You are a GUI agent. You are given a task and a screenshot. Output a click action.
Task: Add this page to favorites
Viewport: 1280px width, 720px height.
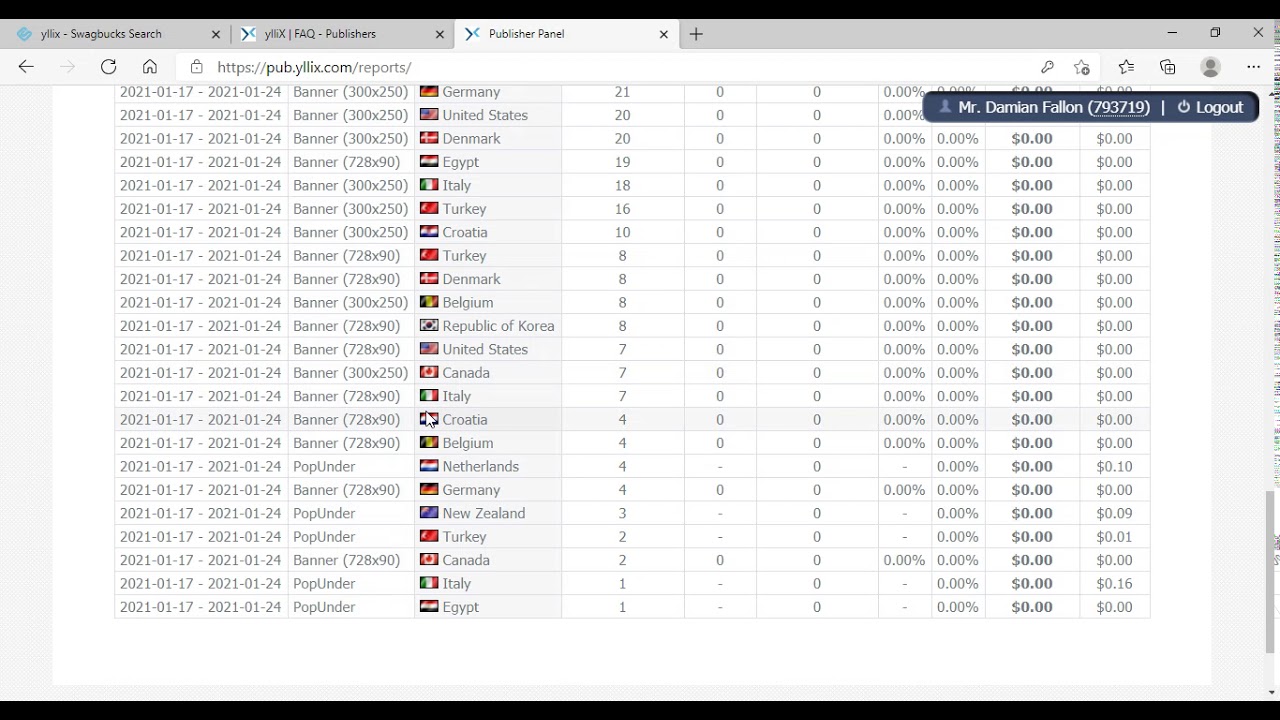click(1082, 67)
